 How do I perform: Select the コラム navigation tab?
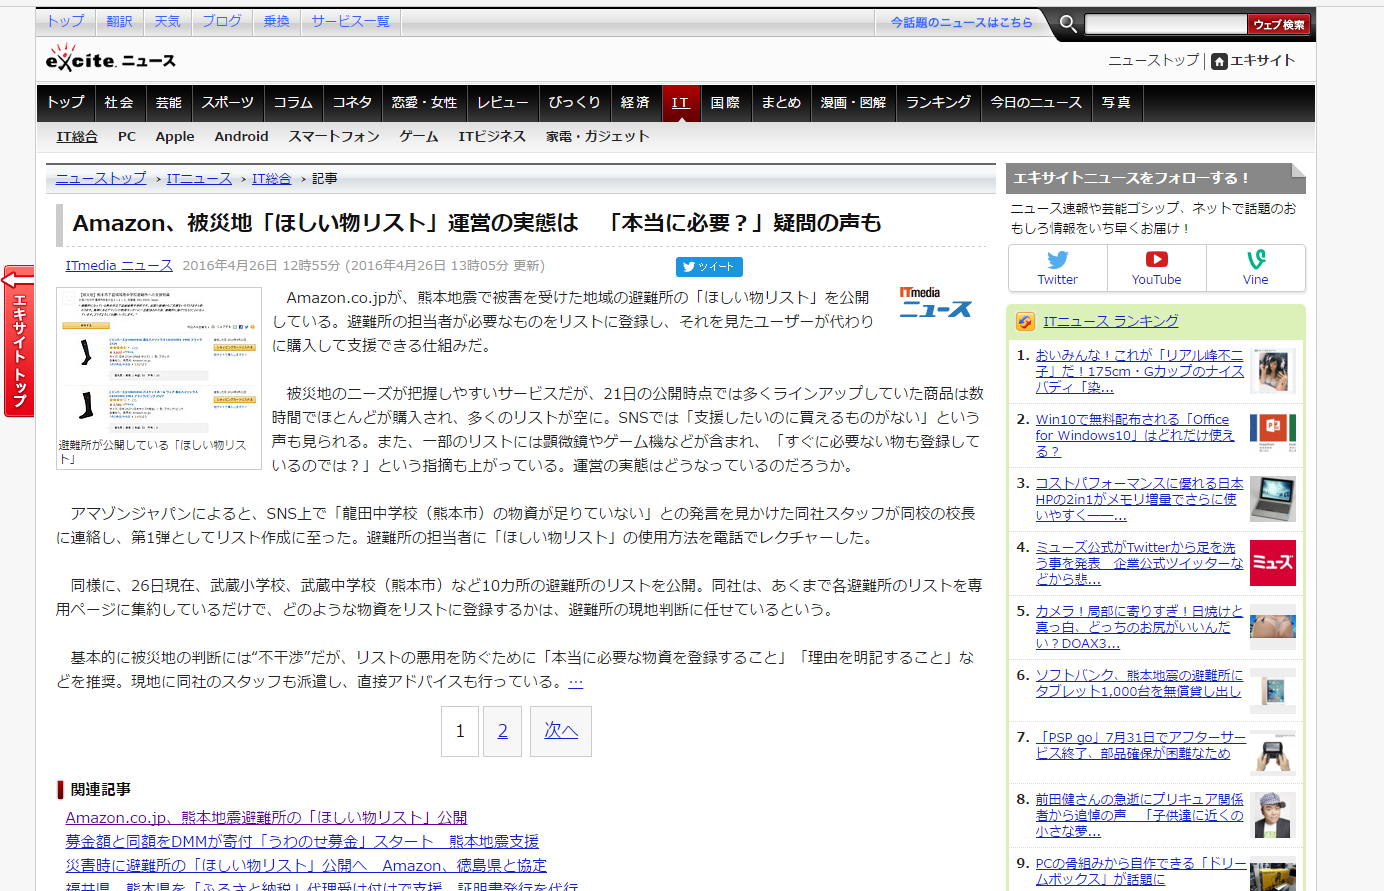pos(293,103)
